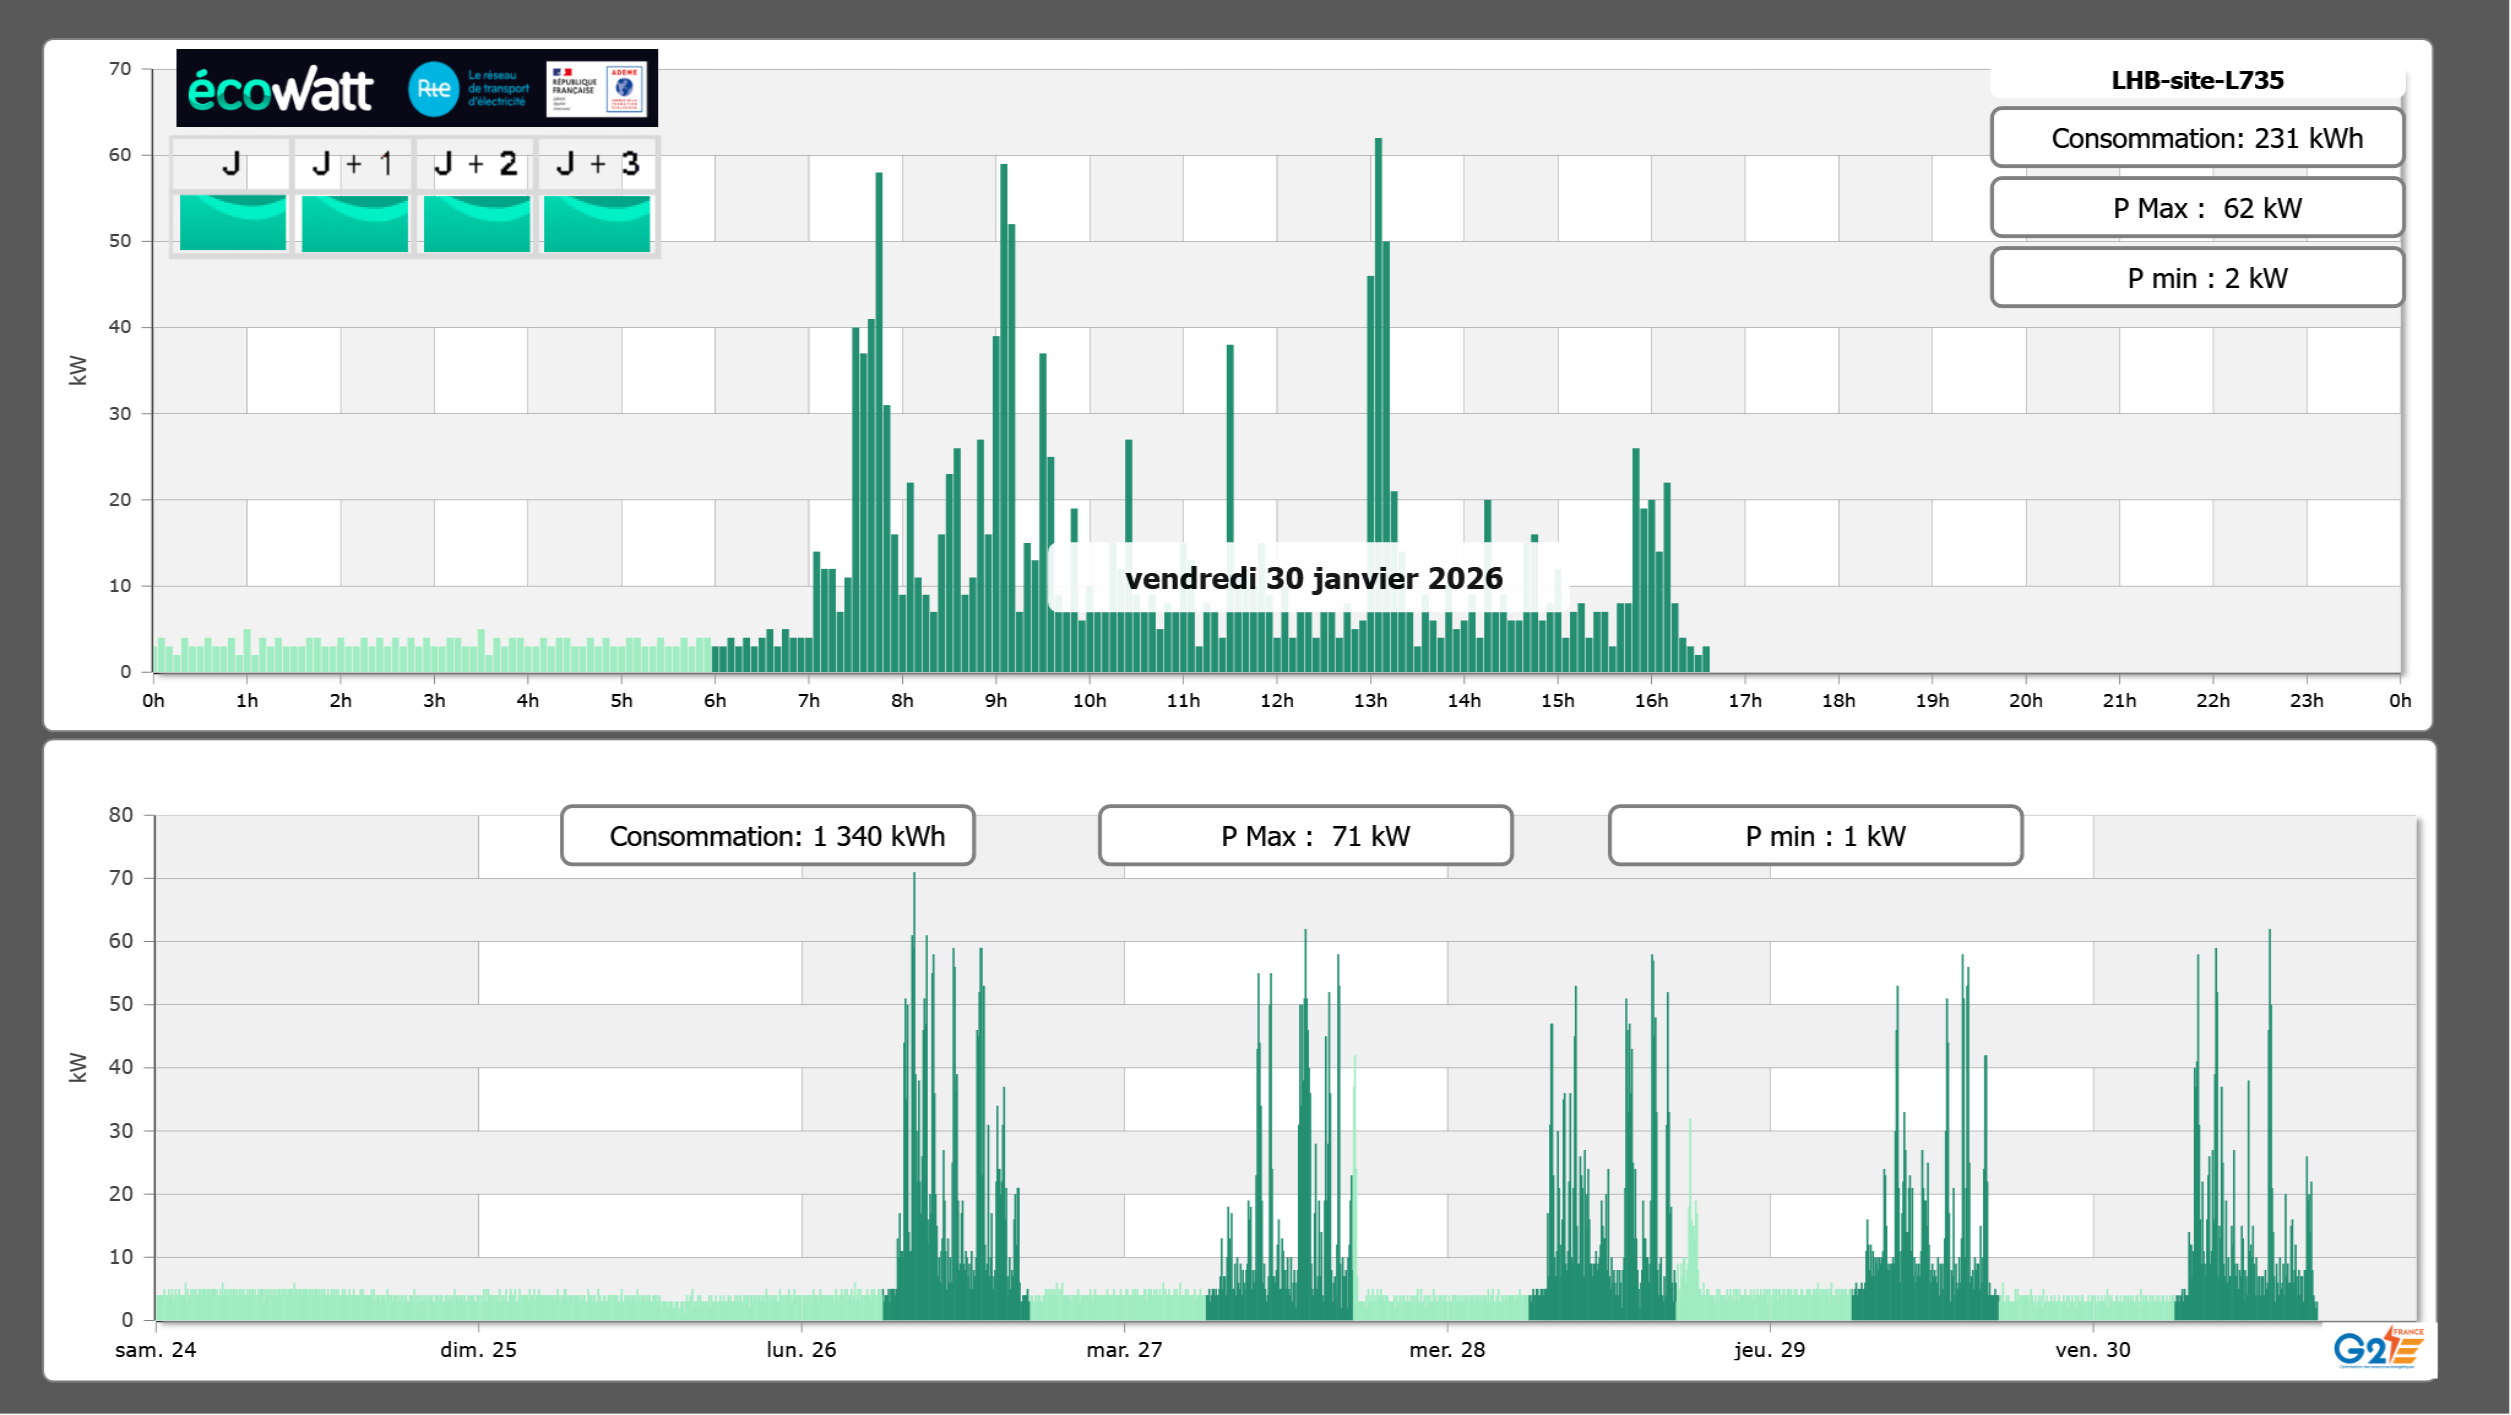Screen dimensions: 2511x1415
Task: Click the G2E France logo
Action: [x=2378, y=1348]
